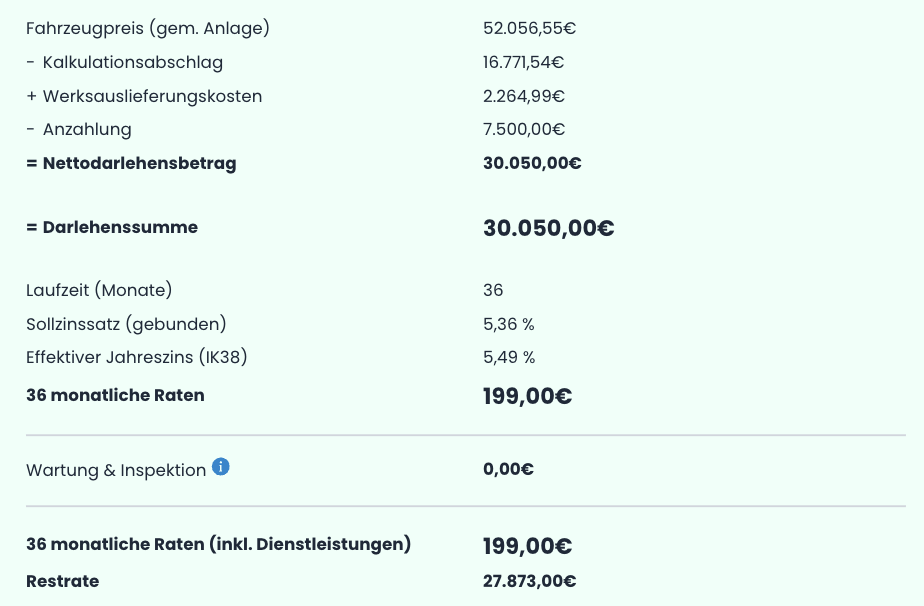Select the 5,36 % Sollzinssatz value
Viewport: 924px width, 606px height.
click(x=509, y=324)
